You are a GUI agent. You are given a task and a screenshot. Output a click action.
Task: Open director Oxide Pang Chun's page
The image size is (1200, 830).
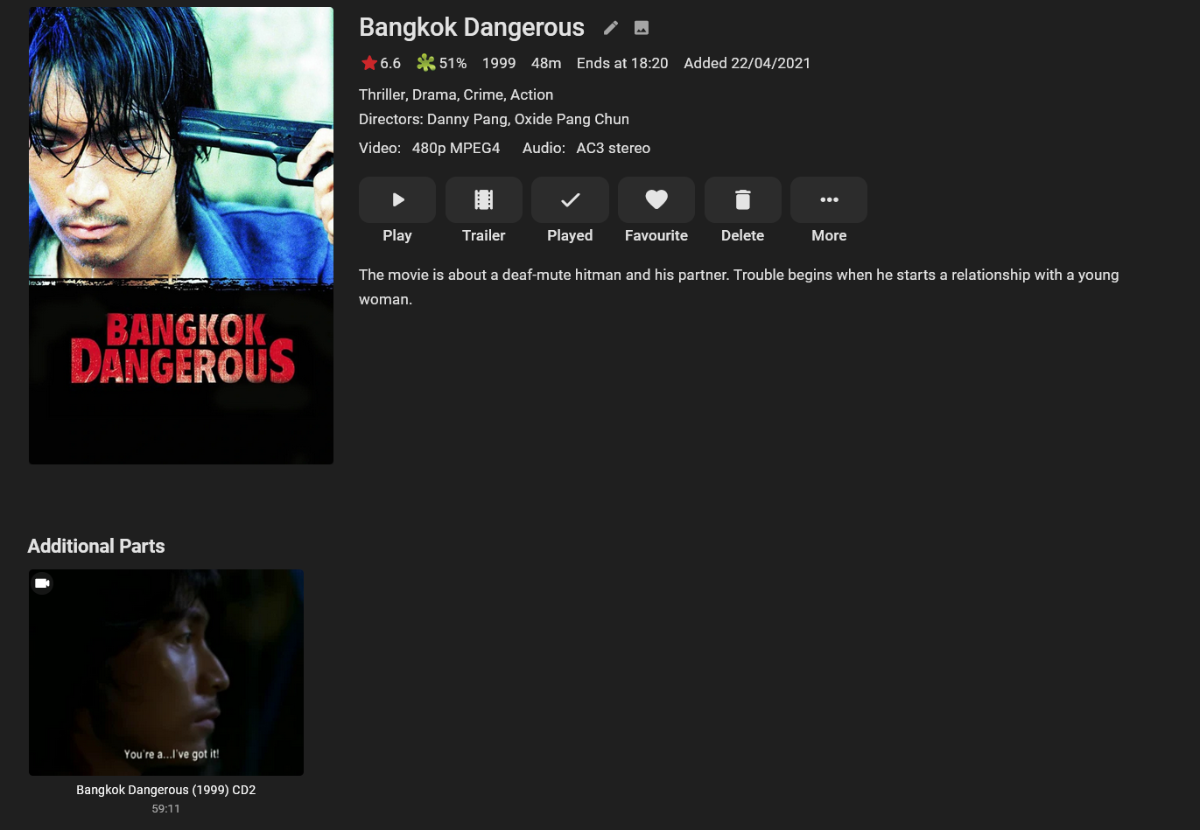tap(572, 119)
